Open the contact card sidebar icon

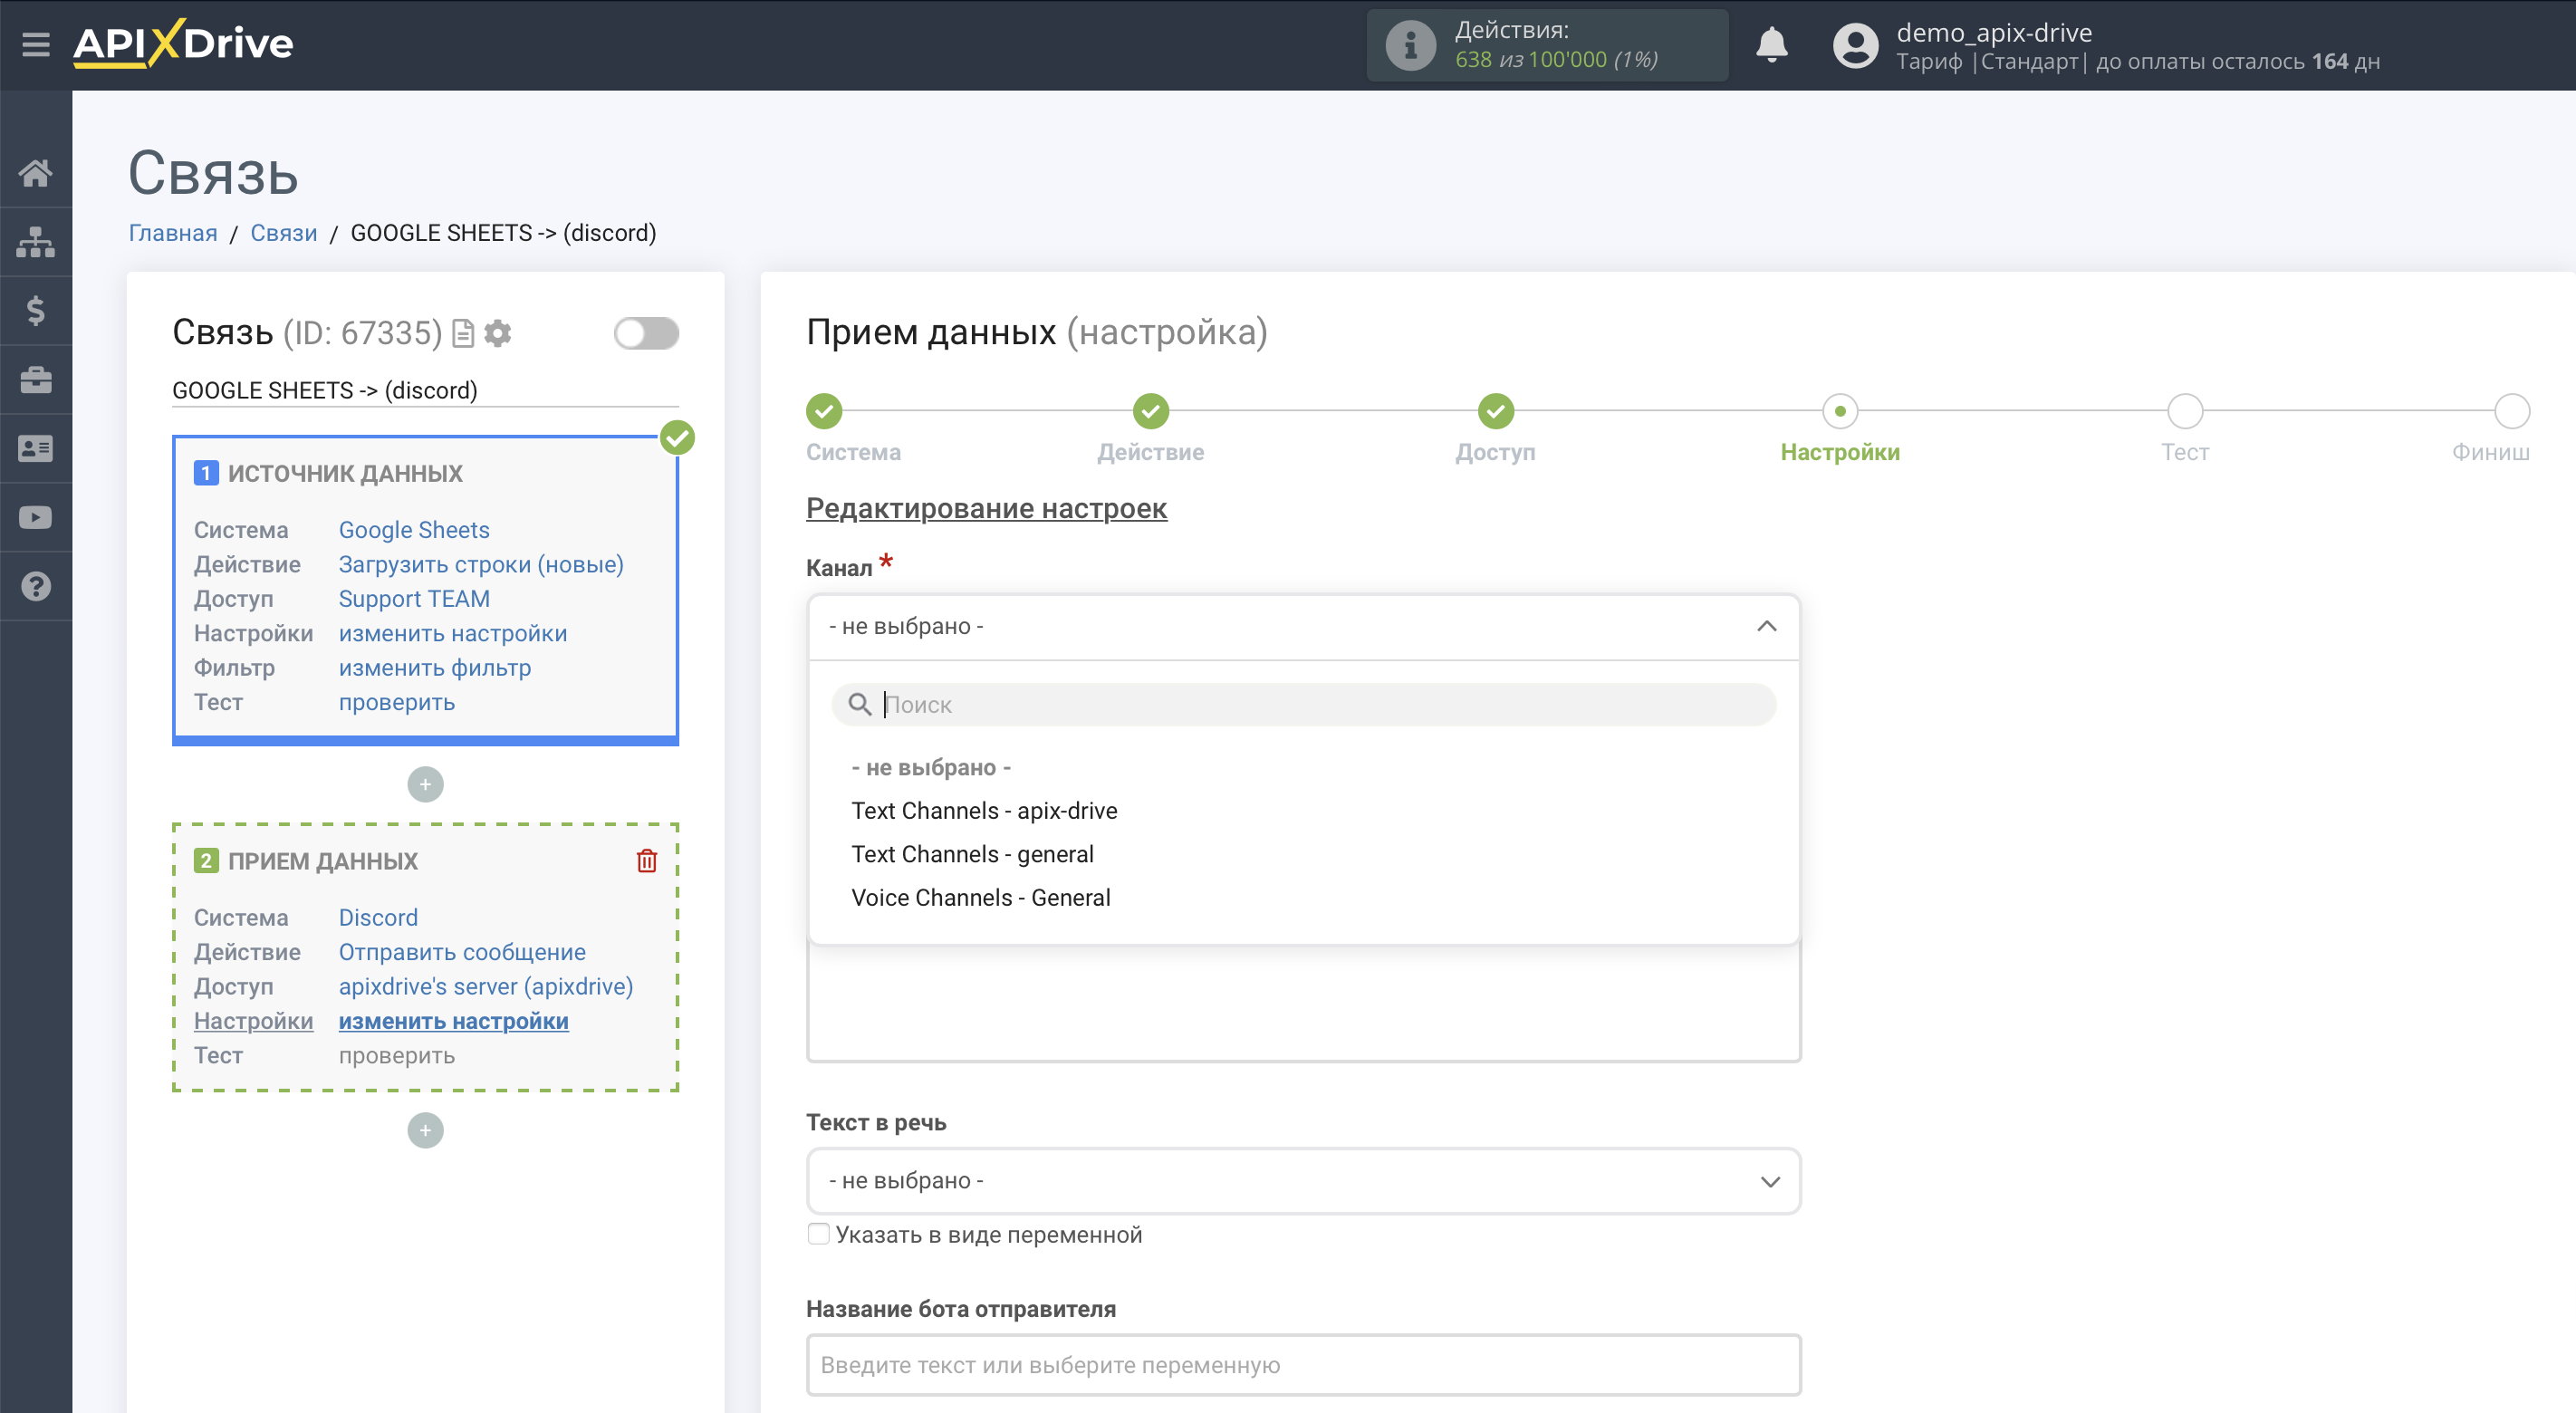click(x=36, y=449)
